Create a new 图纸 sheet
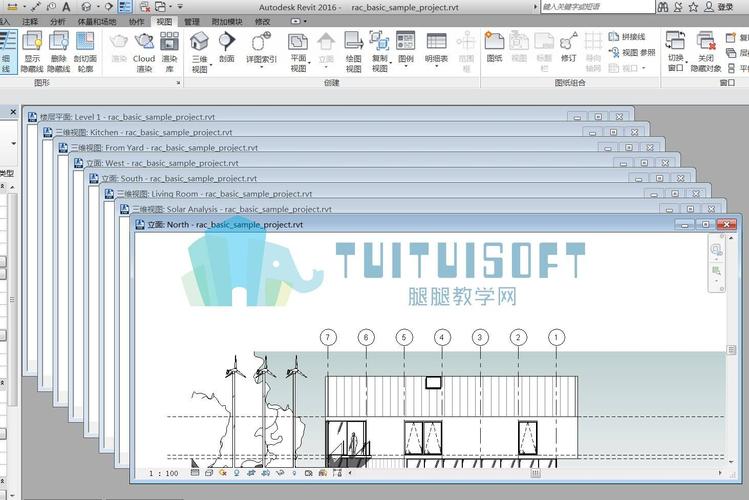This screenshot has height=500, width=749. coord(494,47)
